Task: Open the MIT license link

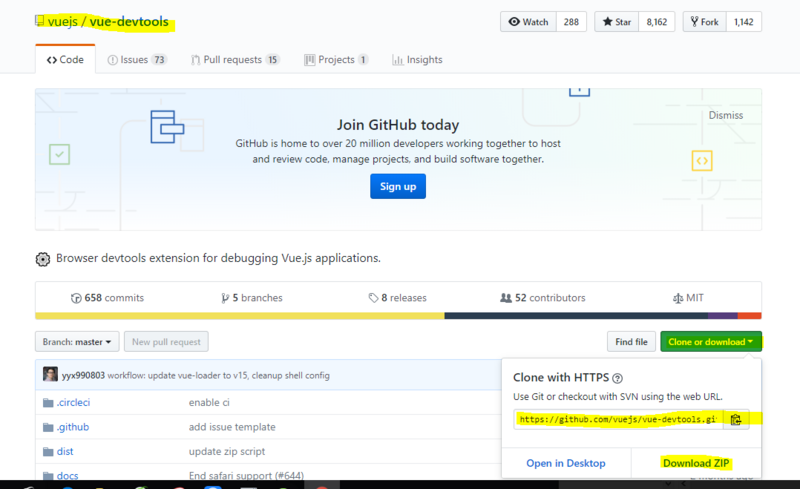Action: (688, 298)
